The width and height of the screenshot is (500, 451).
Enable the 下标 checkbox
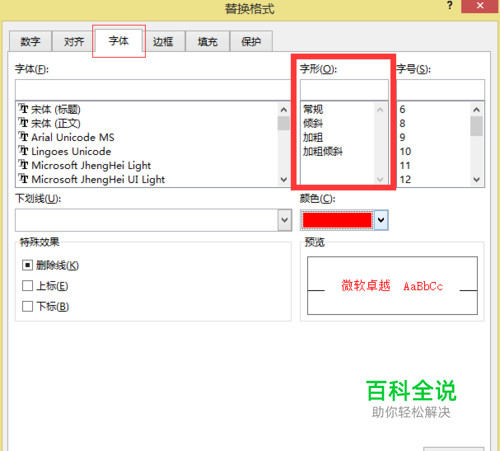coord(27,306)
